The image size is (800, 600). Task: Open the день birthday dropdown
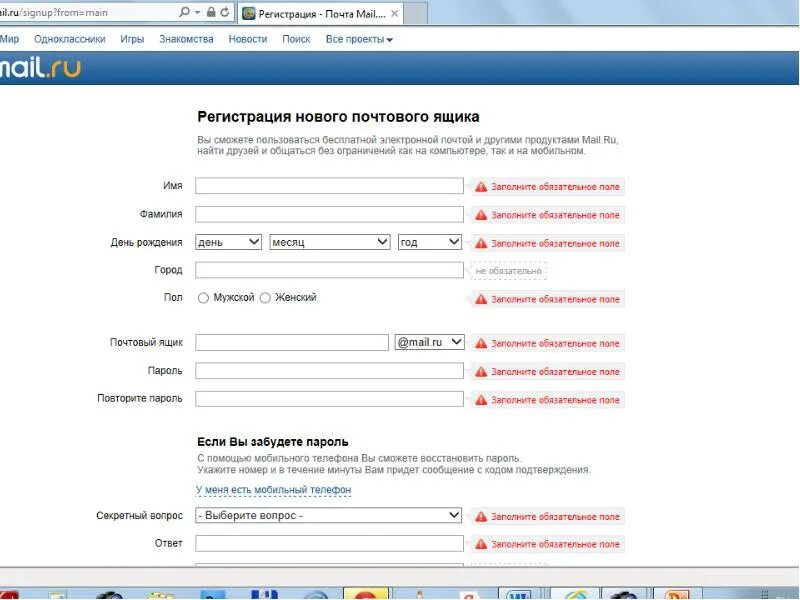[229, 242]
